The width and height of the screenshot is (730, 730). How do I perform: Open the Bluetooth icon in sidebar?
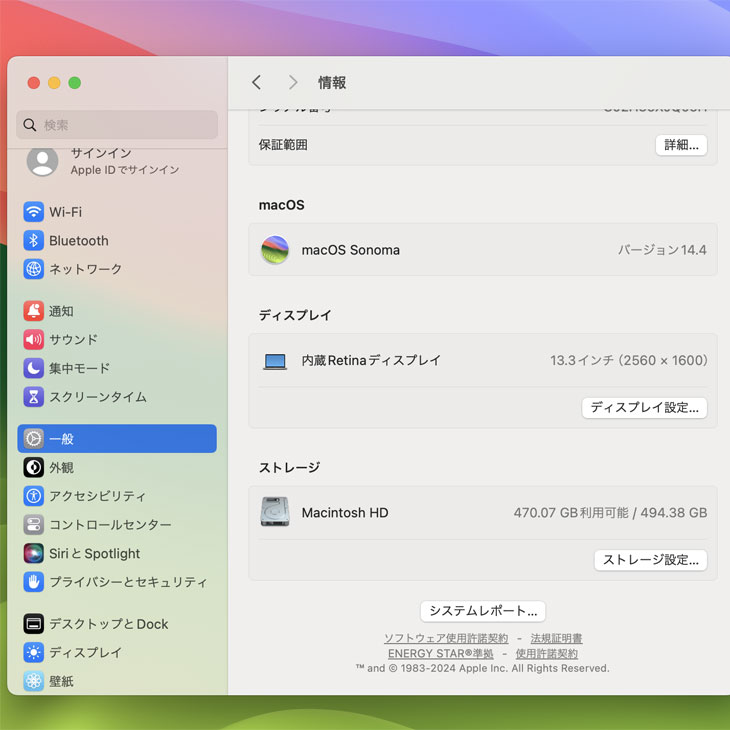coord(34,241)
